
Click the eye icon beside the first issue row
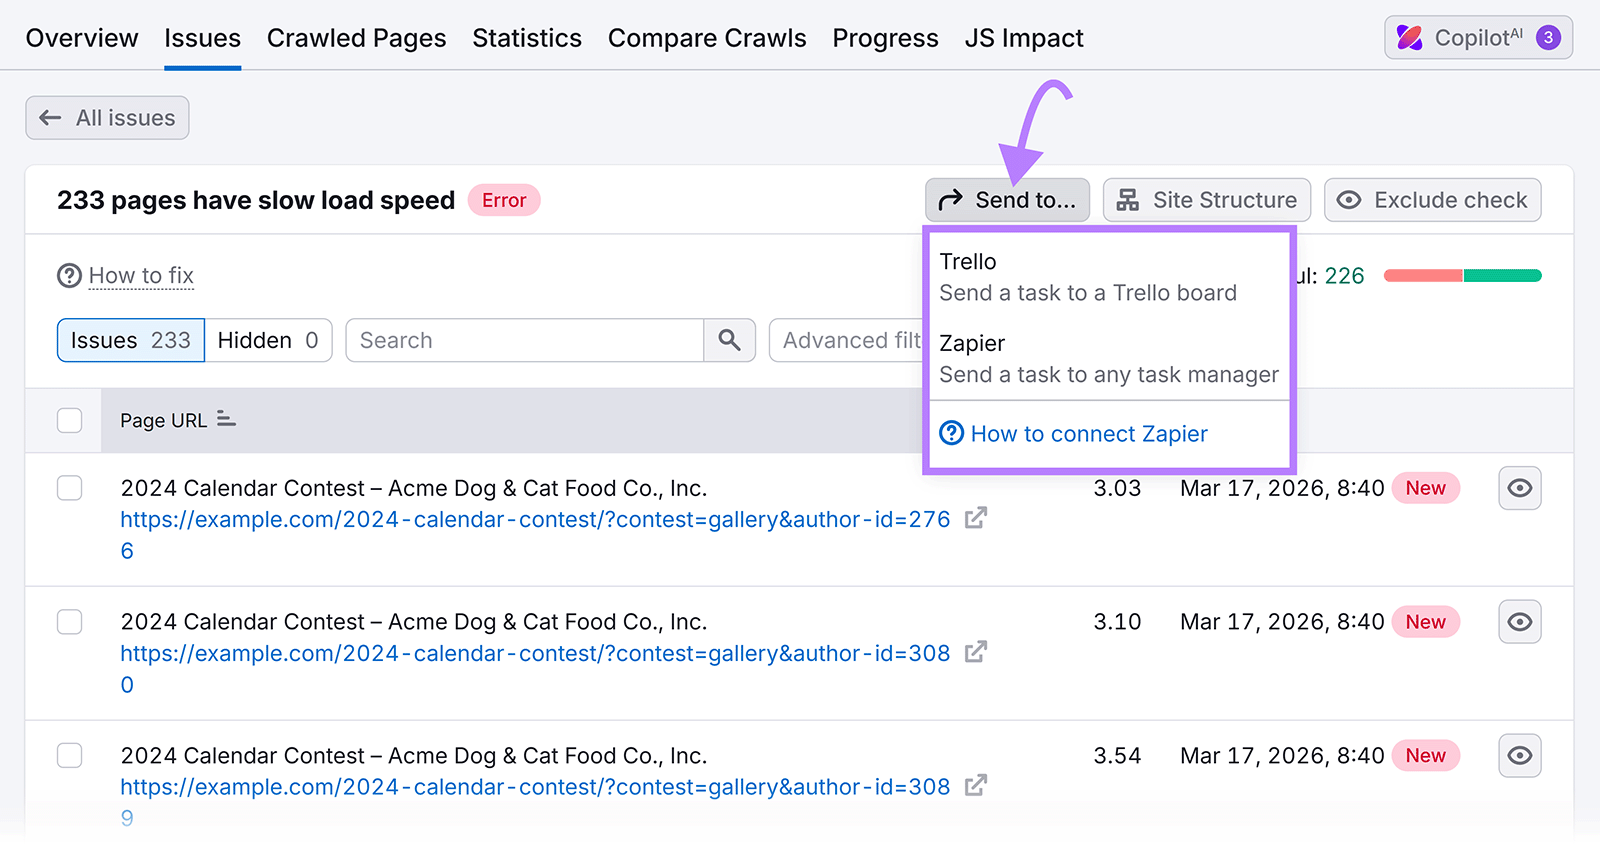click(x=1519, y=488)
